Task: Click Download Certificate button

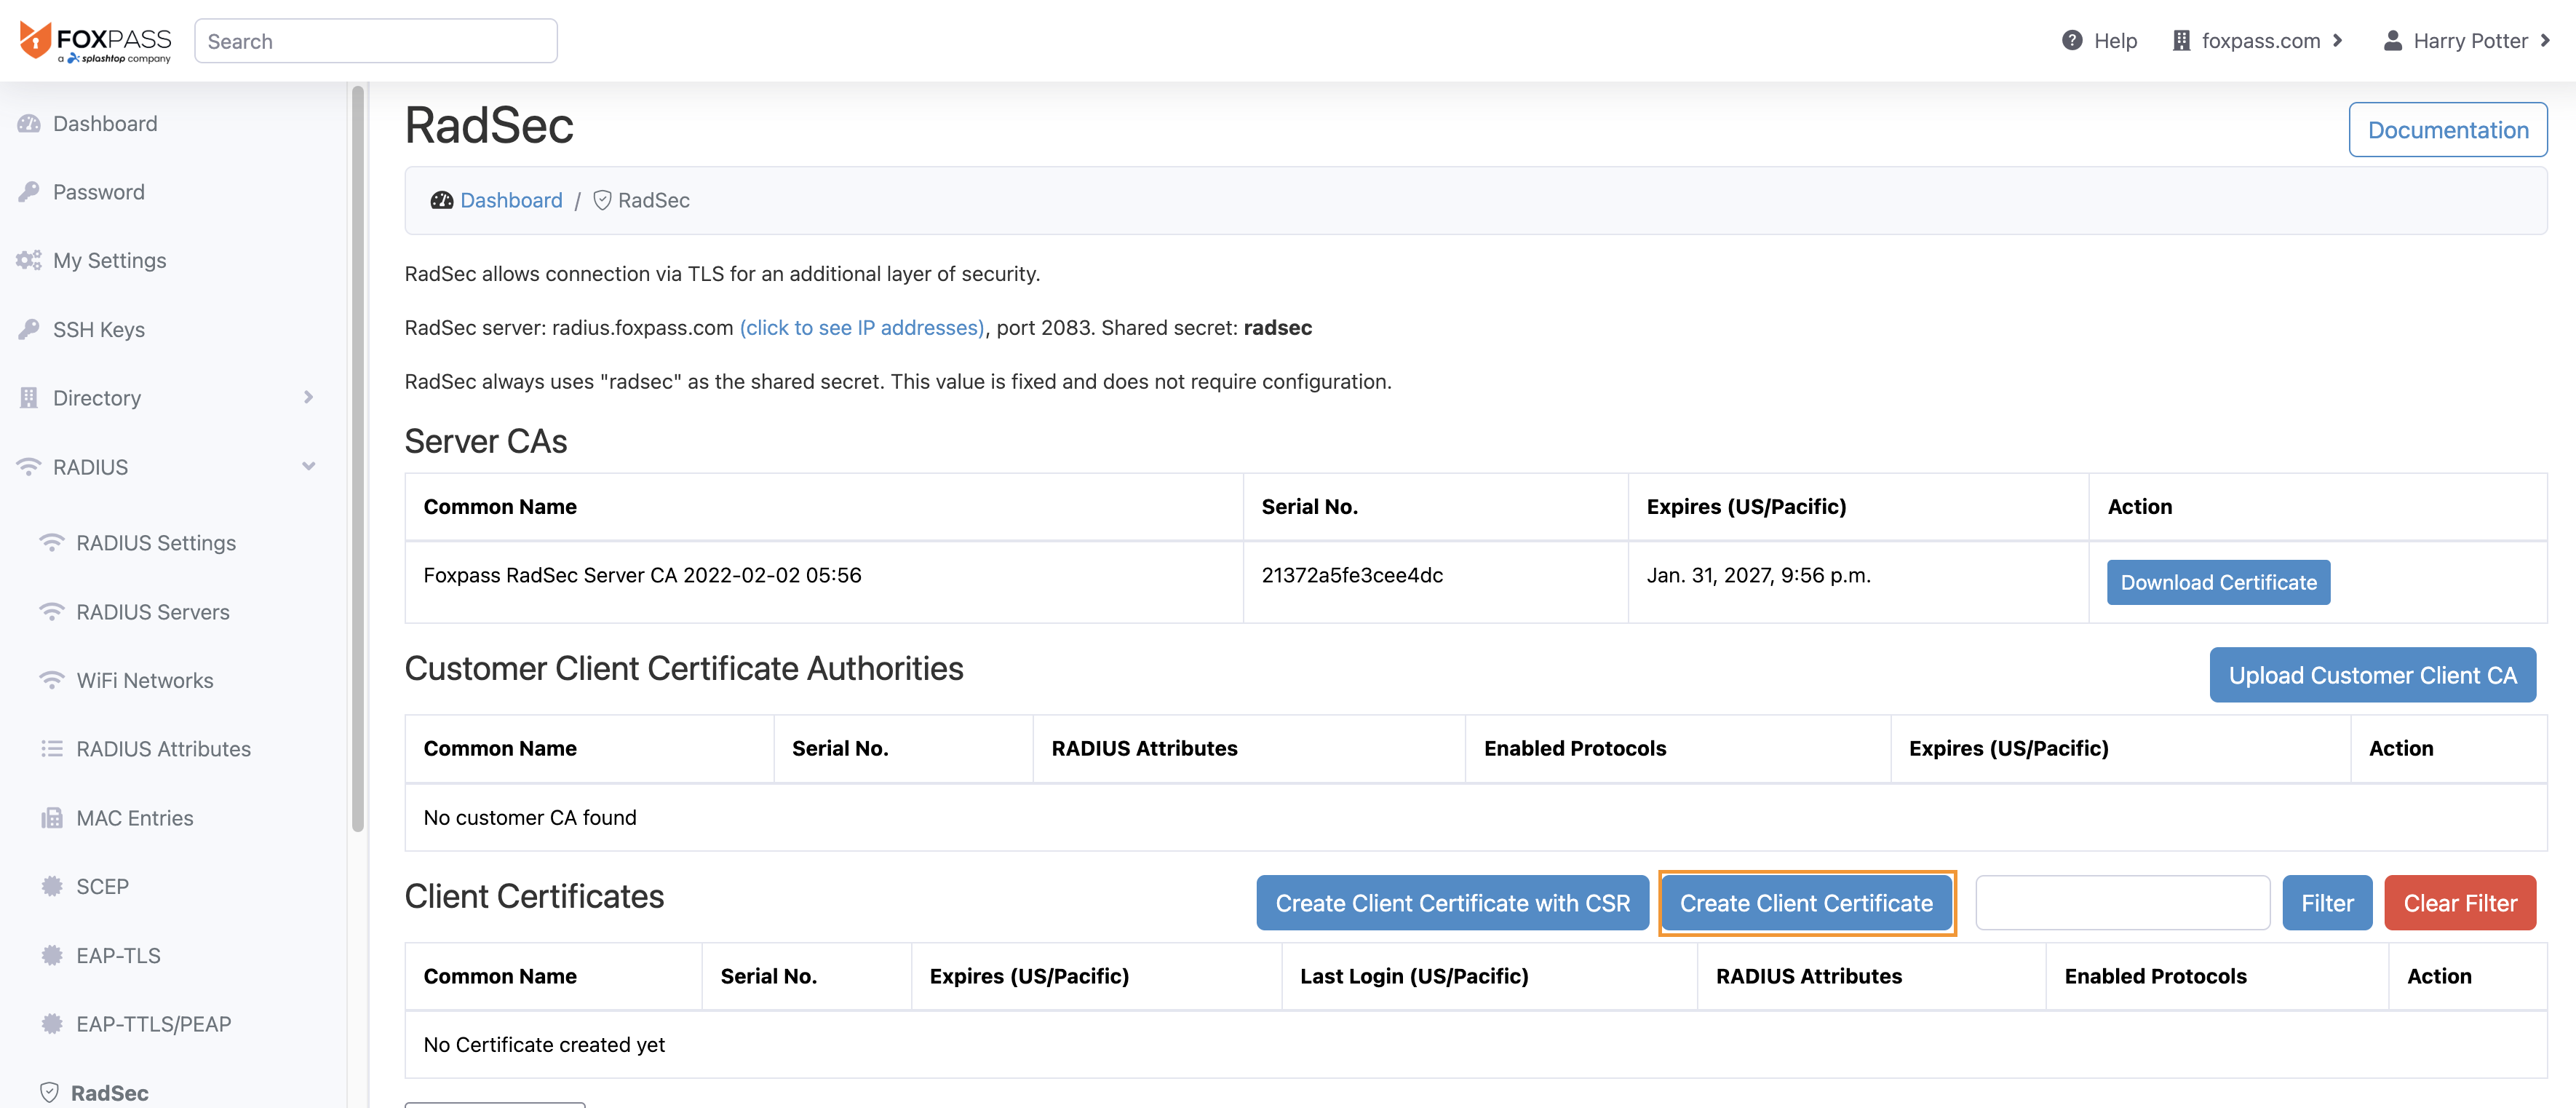Action: click(x=2217, y=582)
